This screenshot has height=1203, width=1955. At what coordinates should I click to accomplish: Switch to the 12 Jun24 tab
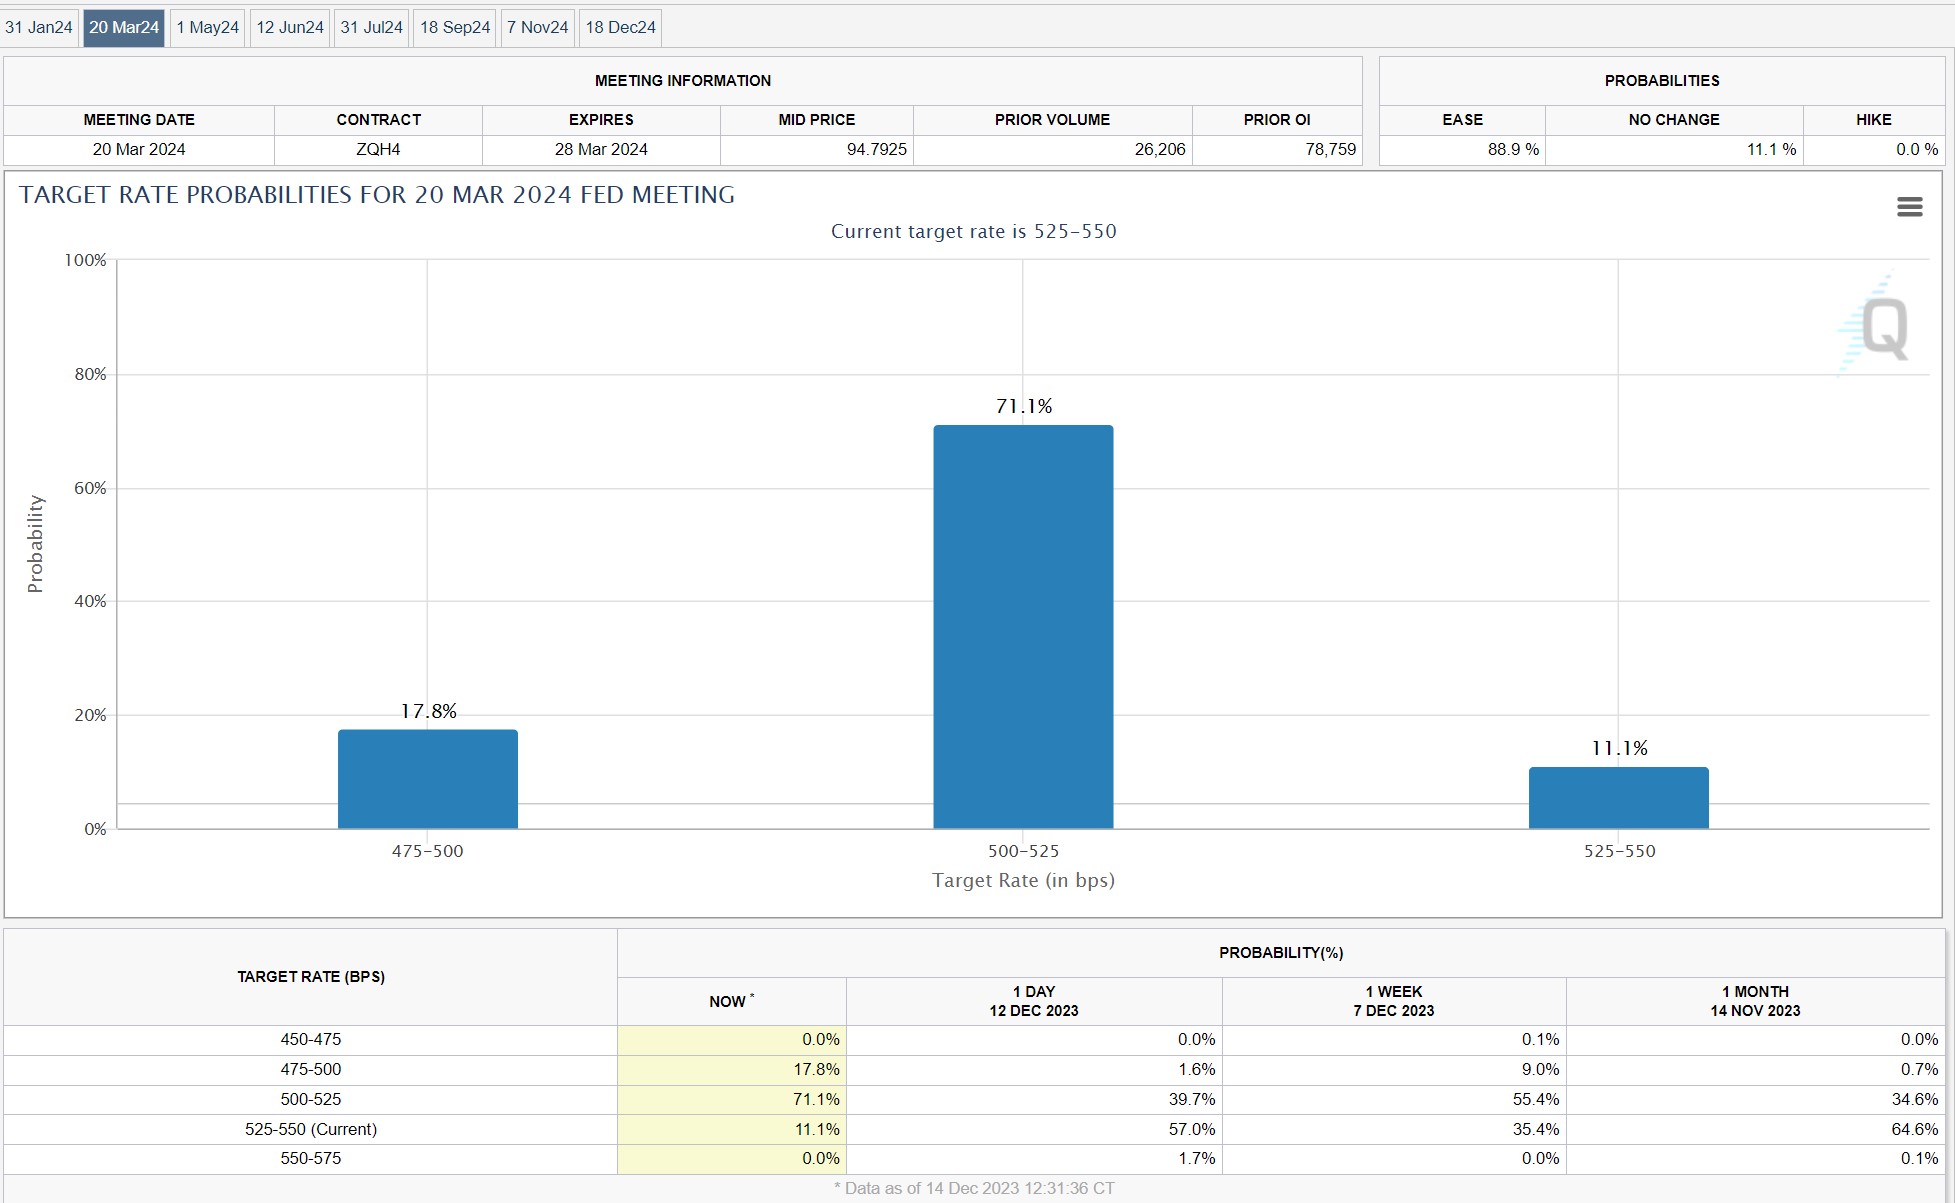pyautogui.click(x=290, y=28)
